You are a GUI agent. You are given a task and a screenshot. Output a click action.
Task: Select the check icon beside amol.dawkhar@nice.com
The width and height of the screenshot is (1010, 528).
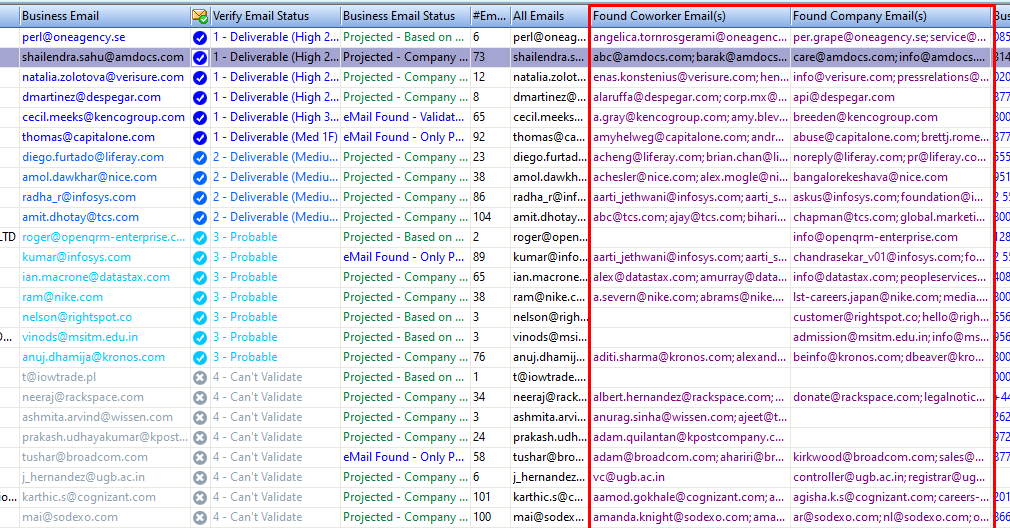200,177
